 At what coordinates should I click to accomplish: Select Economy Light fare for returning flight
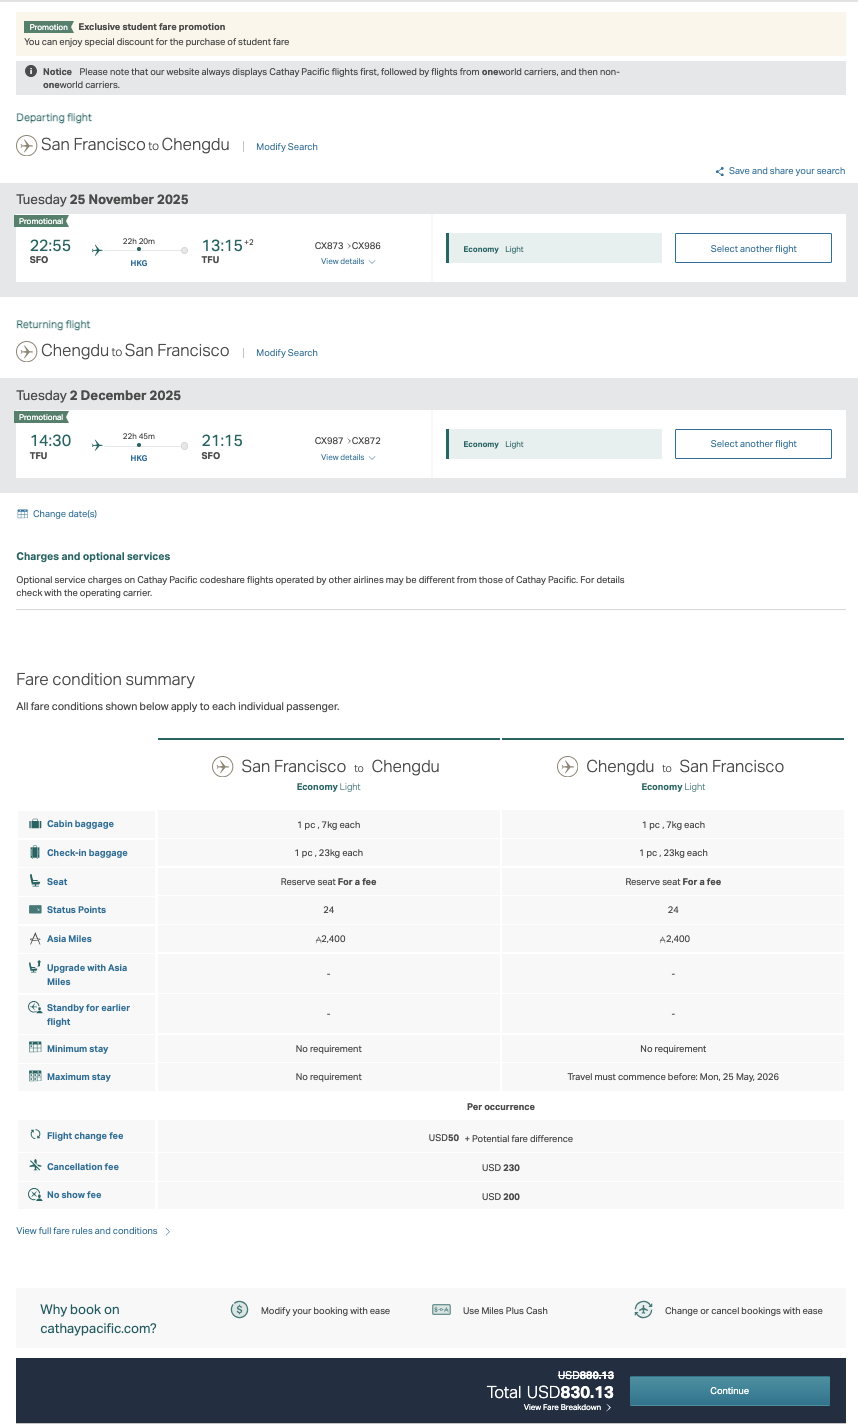point(554,444)
